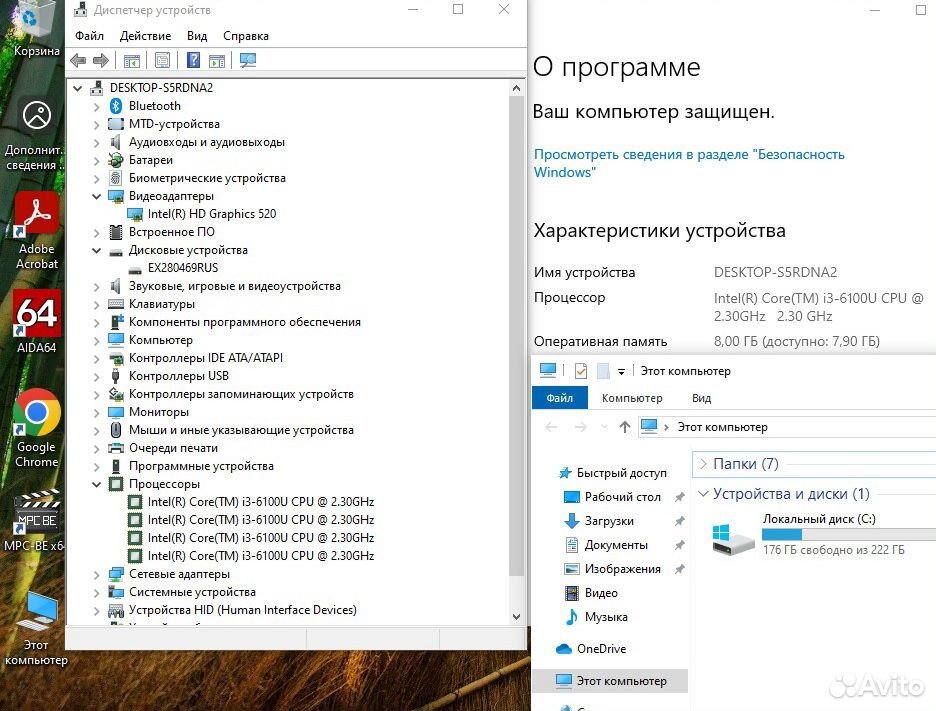Open Музыка folder in sidebar
The width and height of the screenshot is (936, 711).
[x=606, y=617]
